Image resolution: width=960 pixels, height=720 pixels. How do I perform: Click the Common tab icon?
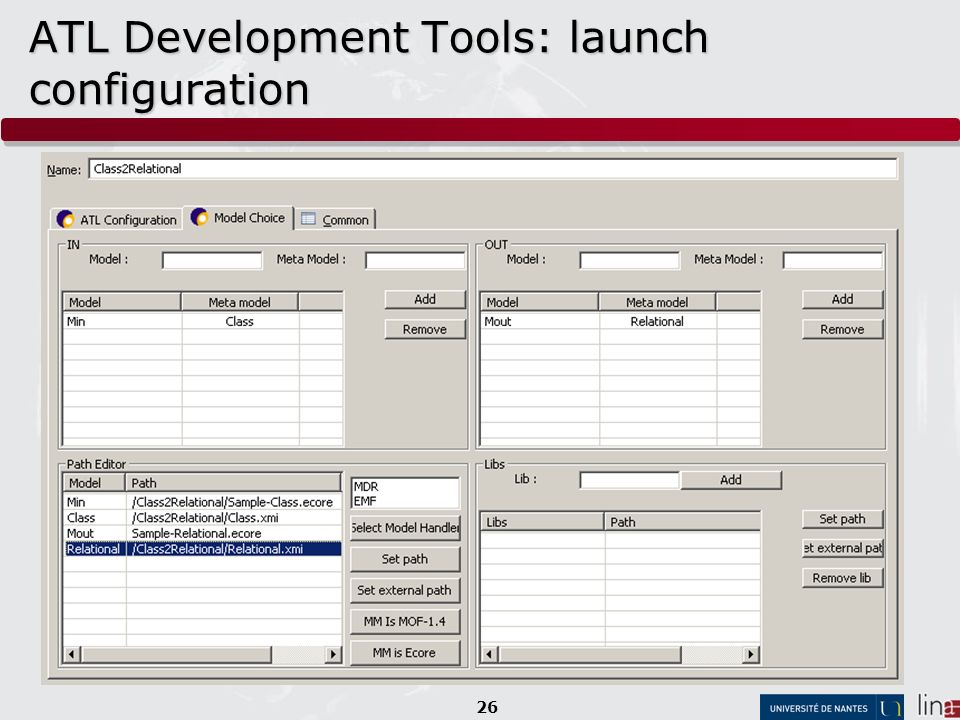point(308,219)
